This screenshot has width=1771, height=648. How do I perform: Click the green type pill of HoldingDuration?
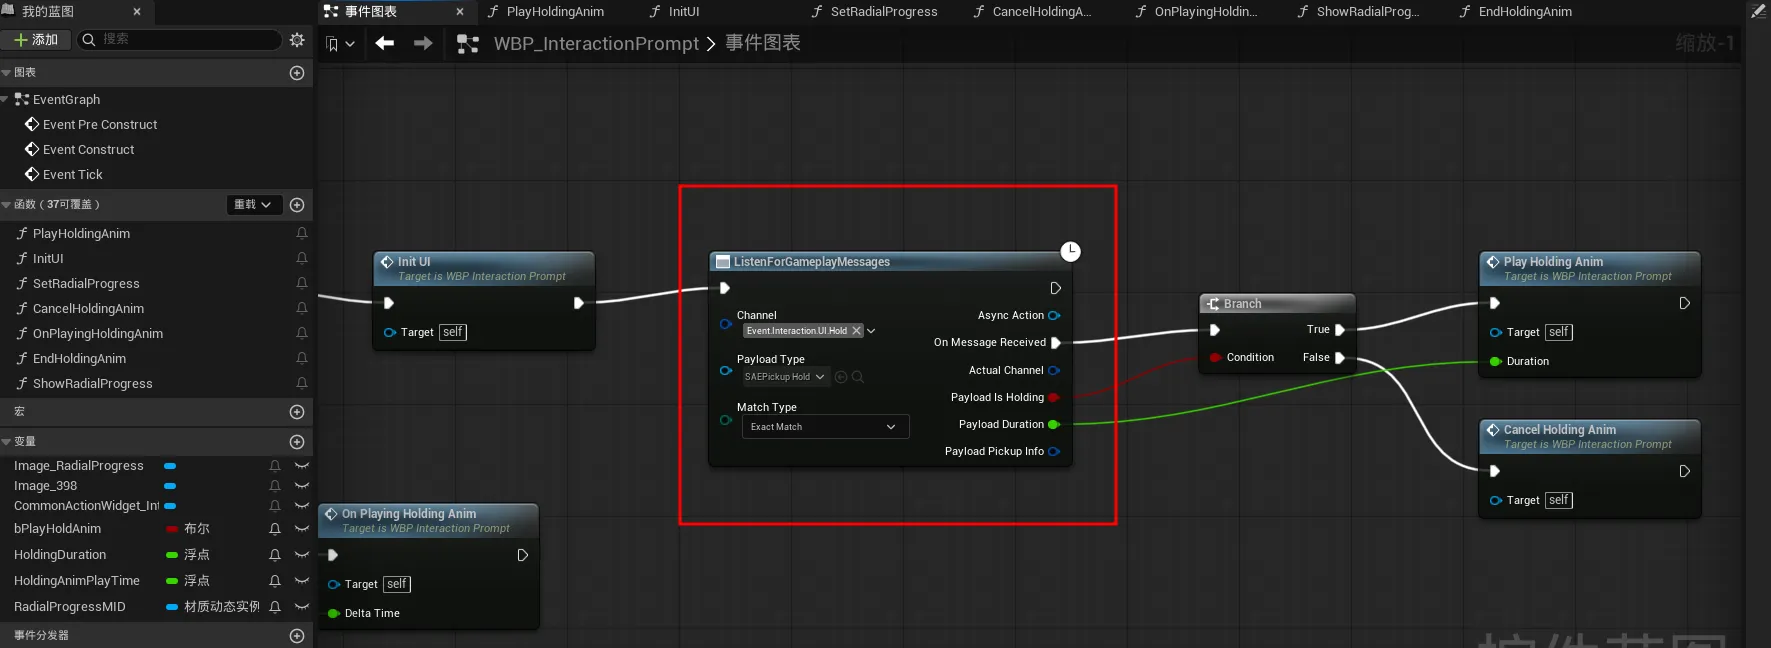[x=171, y=555]
